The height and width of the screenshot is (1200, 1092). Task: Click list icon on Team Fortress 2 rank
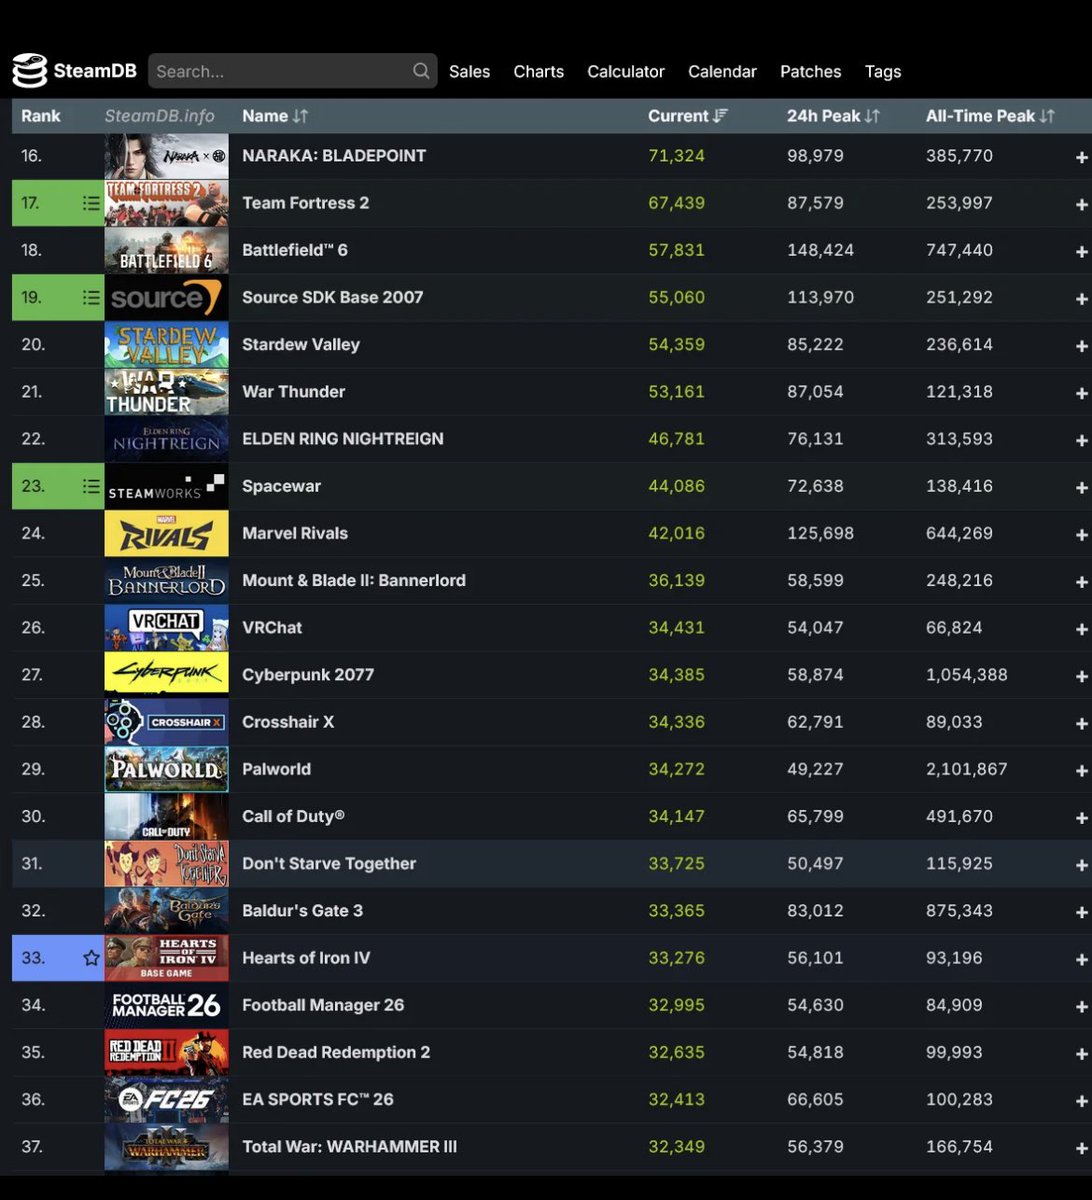coord(90,203)
